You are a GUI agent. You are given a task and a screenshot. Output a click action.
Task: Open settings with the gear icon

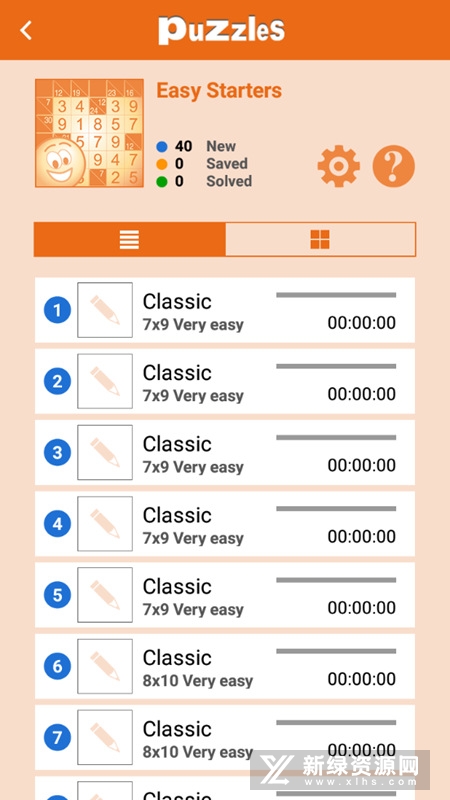coord(338,166)
